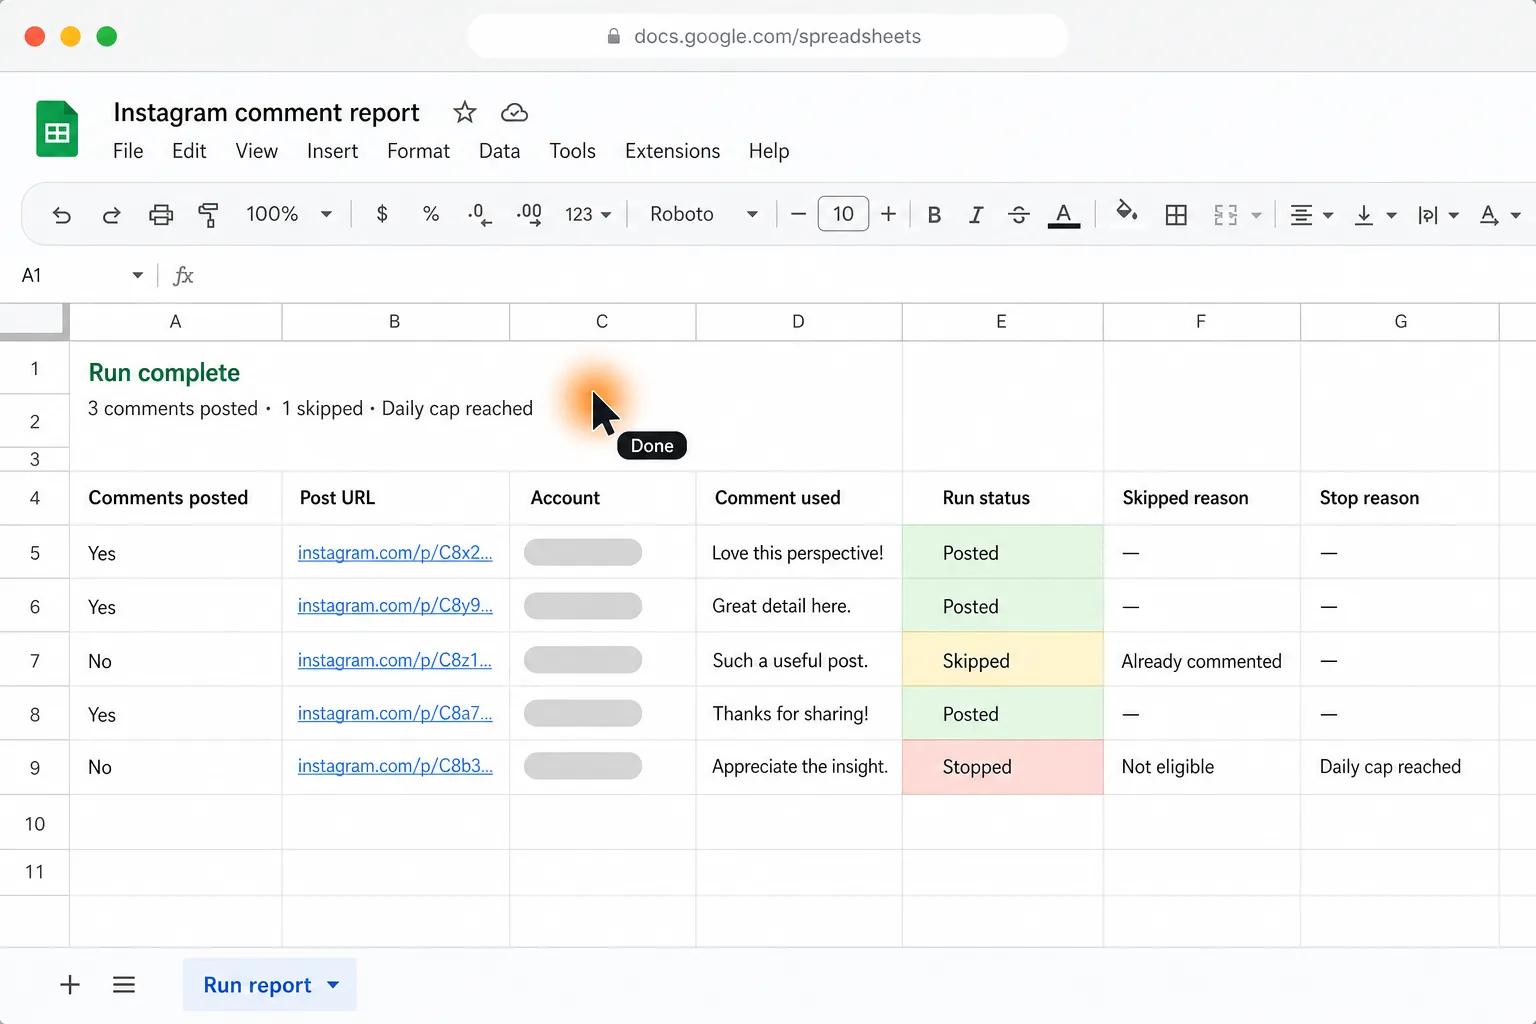Open the Format menu
The width and height of the screenshot is (1536, 1024).
[x=418, y=151]
